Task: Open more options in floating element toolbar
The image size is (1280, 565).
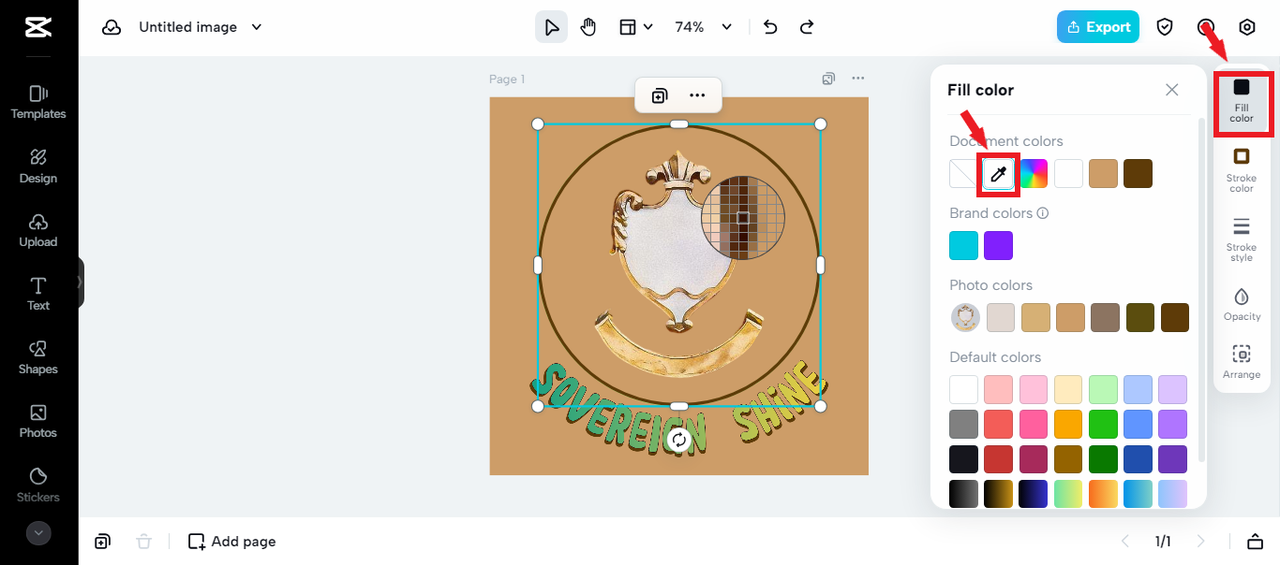Action: [697, 96]
